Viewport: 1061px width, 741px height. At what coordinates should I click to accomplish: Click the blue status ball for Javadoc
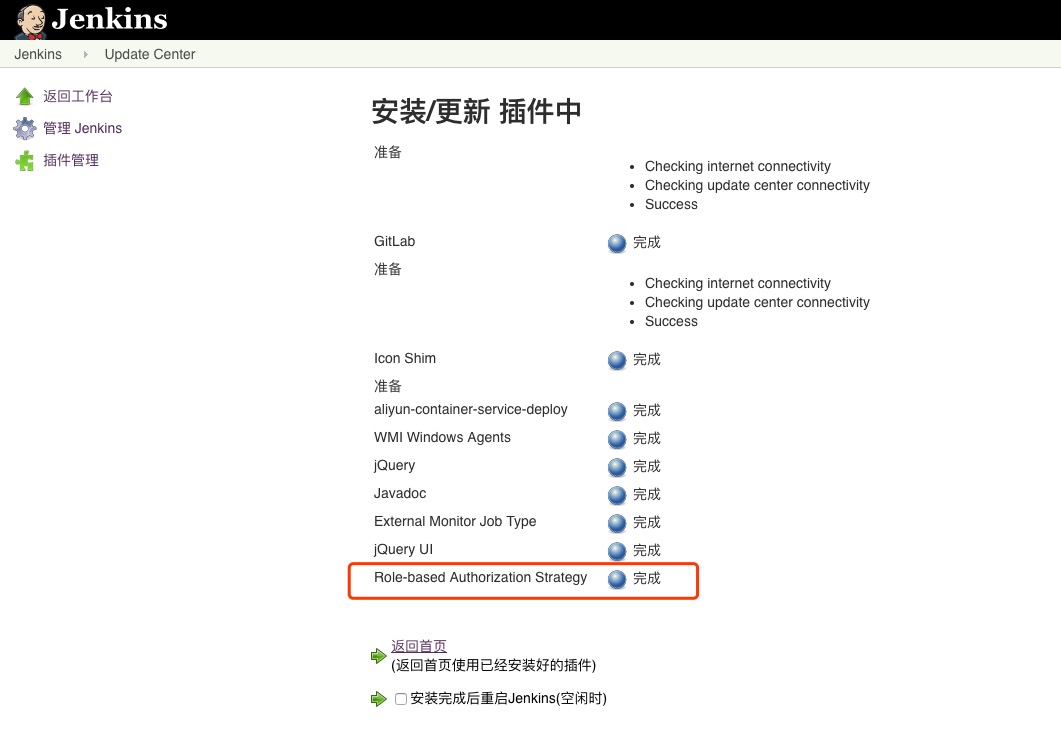(617, 495)
